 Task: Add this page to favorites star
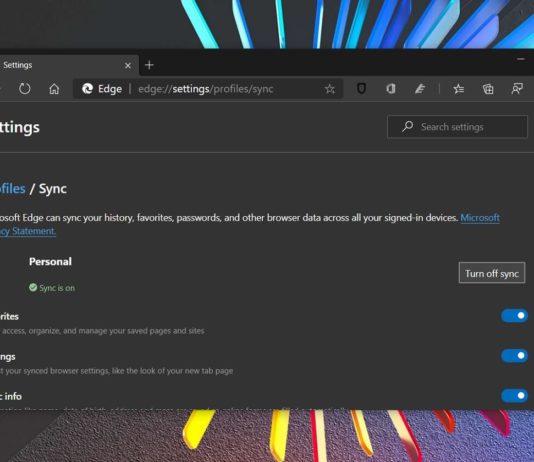[329, 89]
